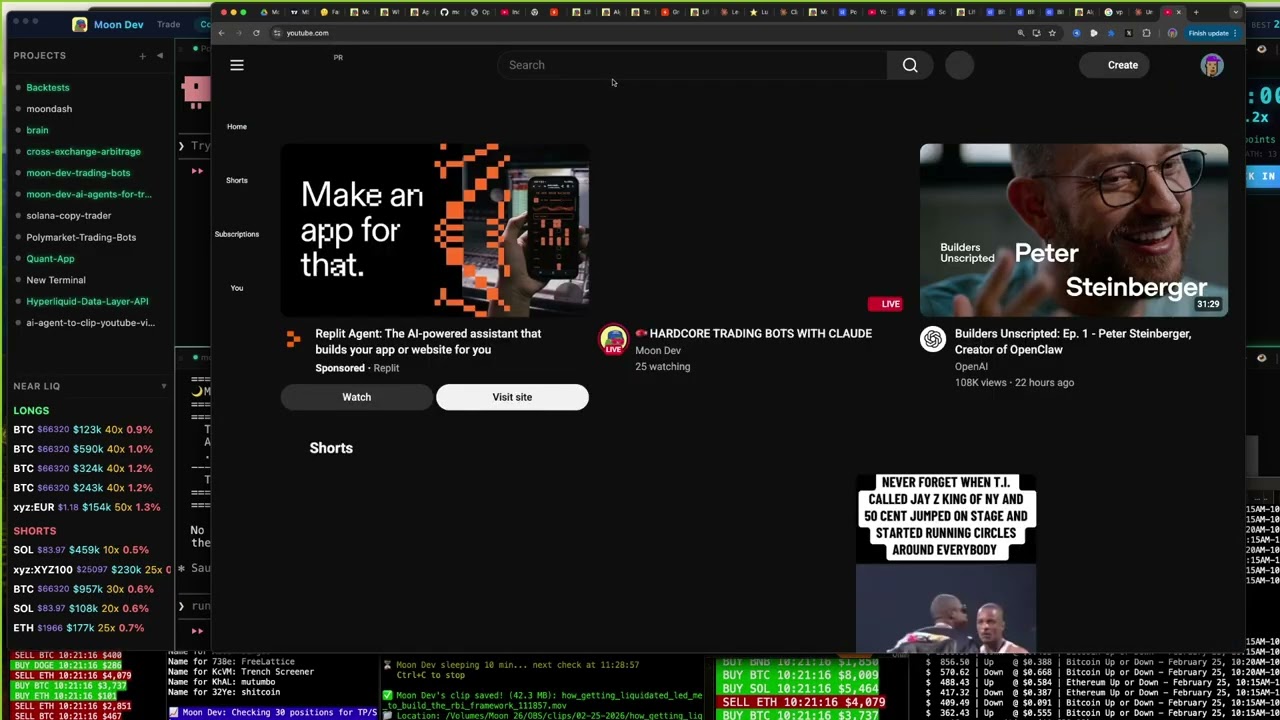Image resolution: width=1280 pixels, height=720 pixels.
Task: Focus the YouTube Search input field
Action: point(692,65)
